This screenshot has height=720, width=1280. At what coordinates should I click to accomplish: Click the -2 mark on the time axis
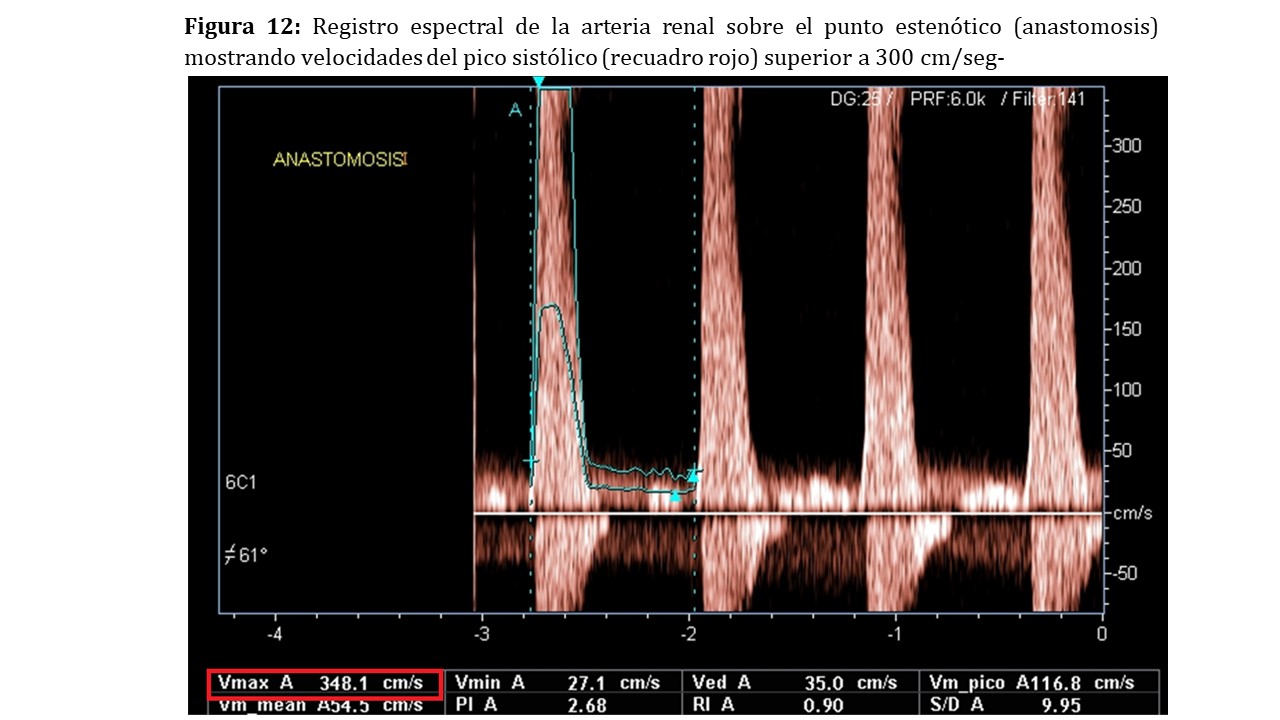point(689,635)
